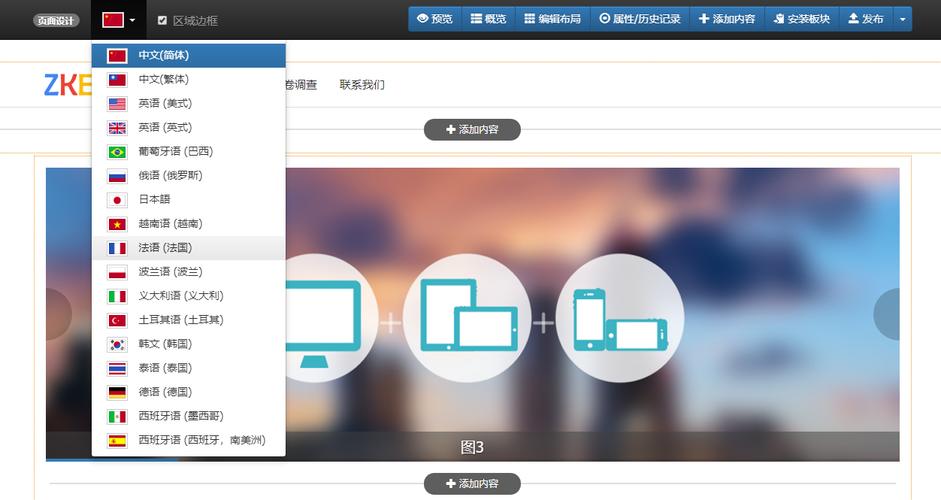
Task: Click the US flag icon in list
Action: [117, 104]
